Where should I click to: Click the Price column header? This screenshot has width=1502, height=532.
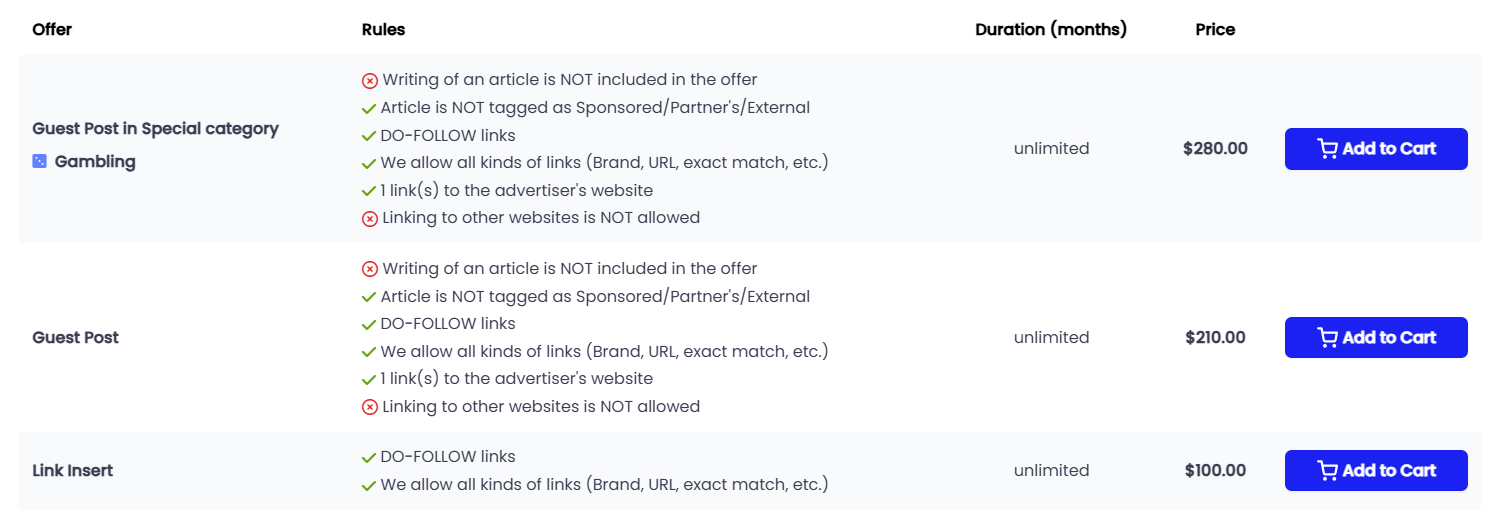point(1215,29)
